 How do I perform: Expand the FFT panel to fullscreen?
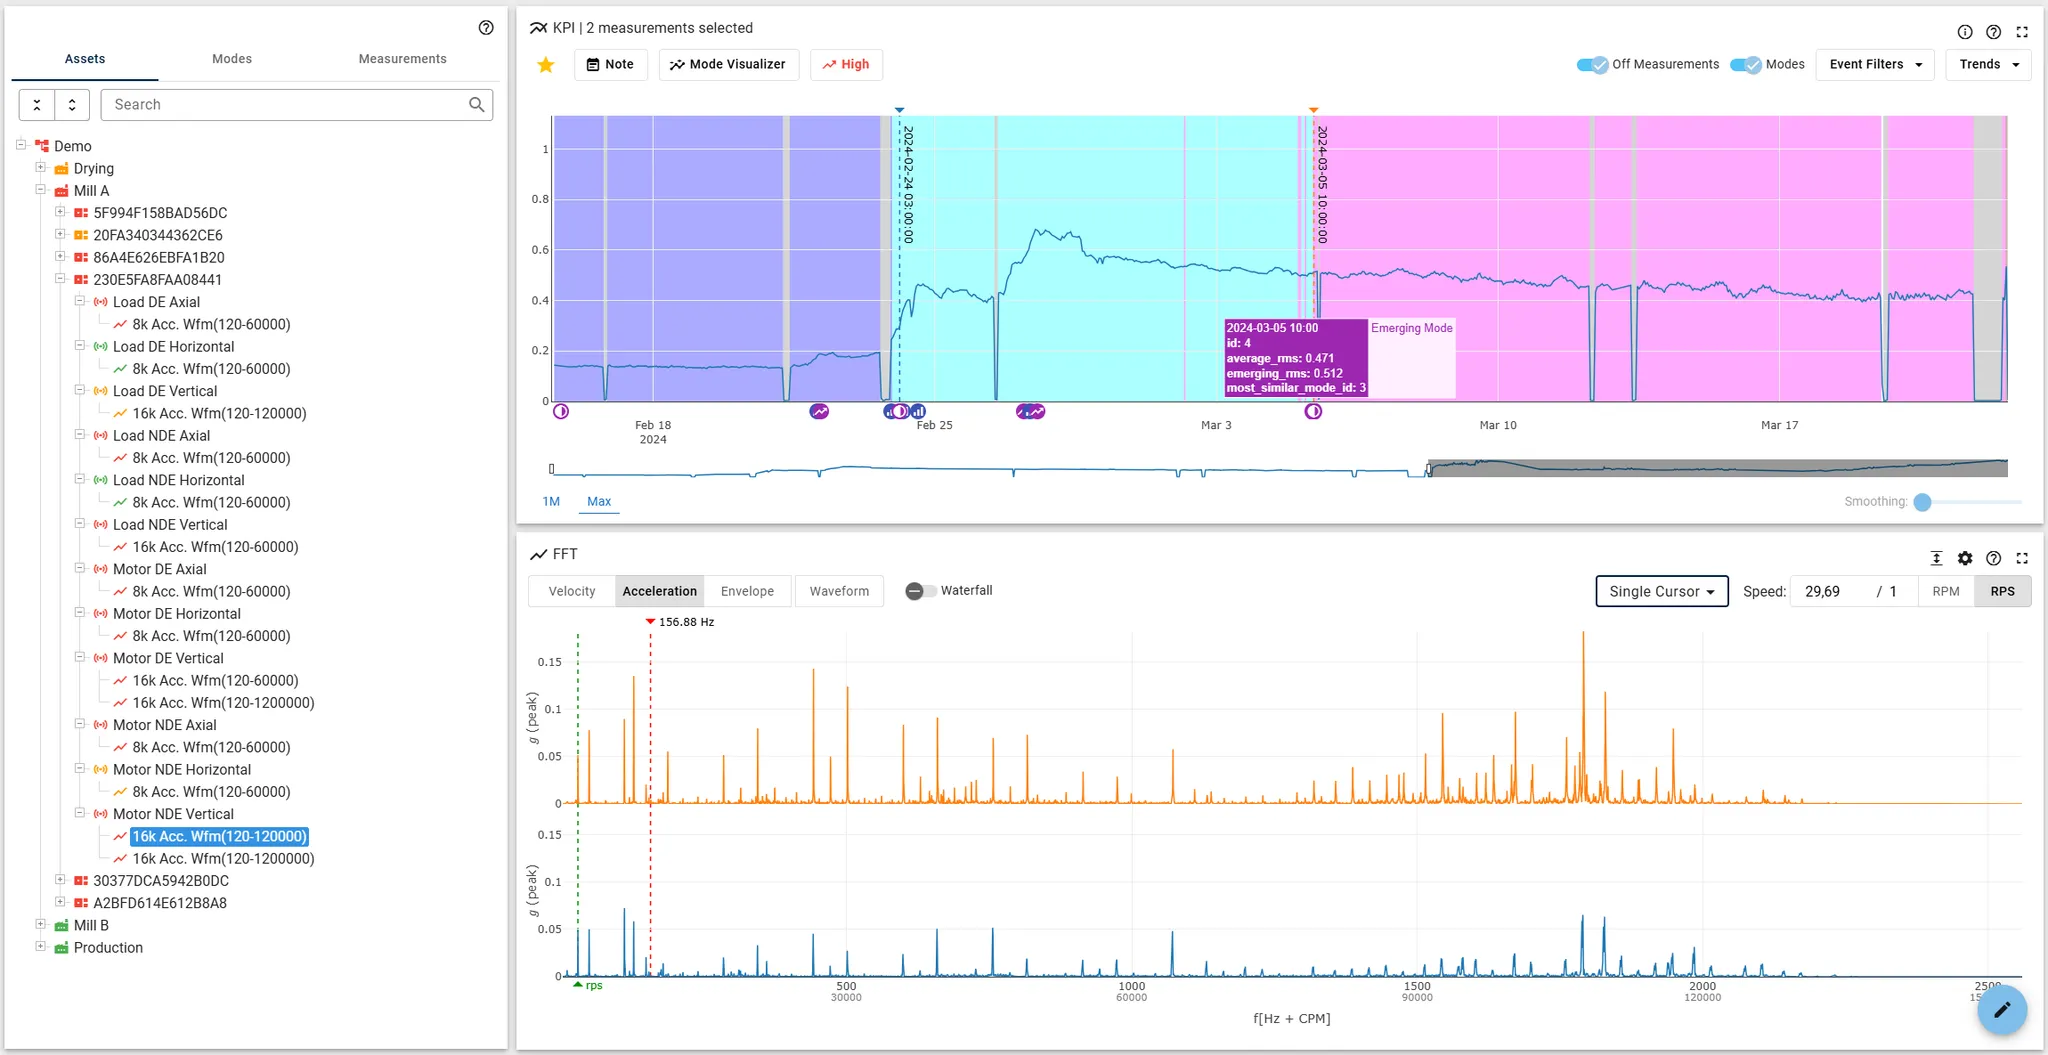coord(2022,558)
